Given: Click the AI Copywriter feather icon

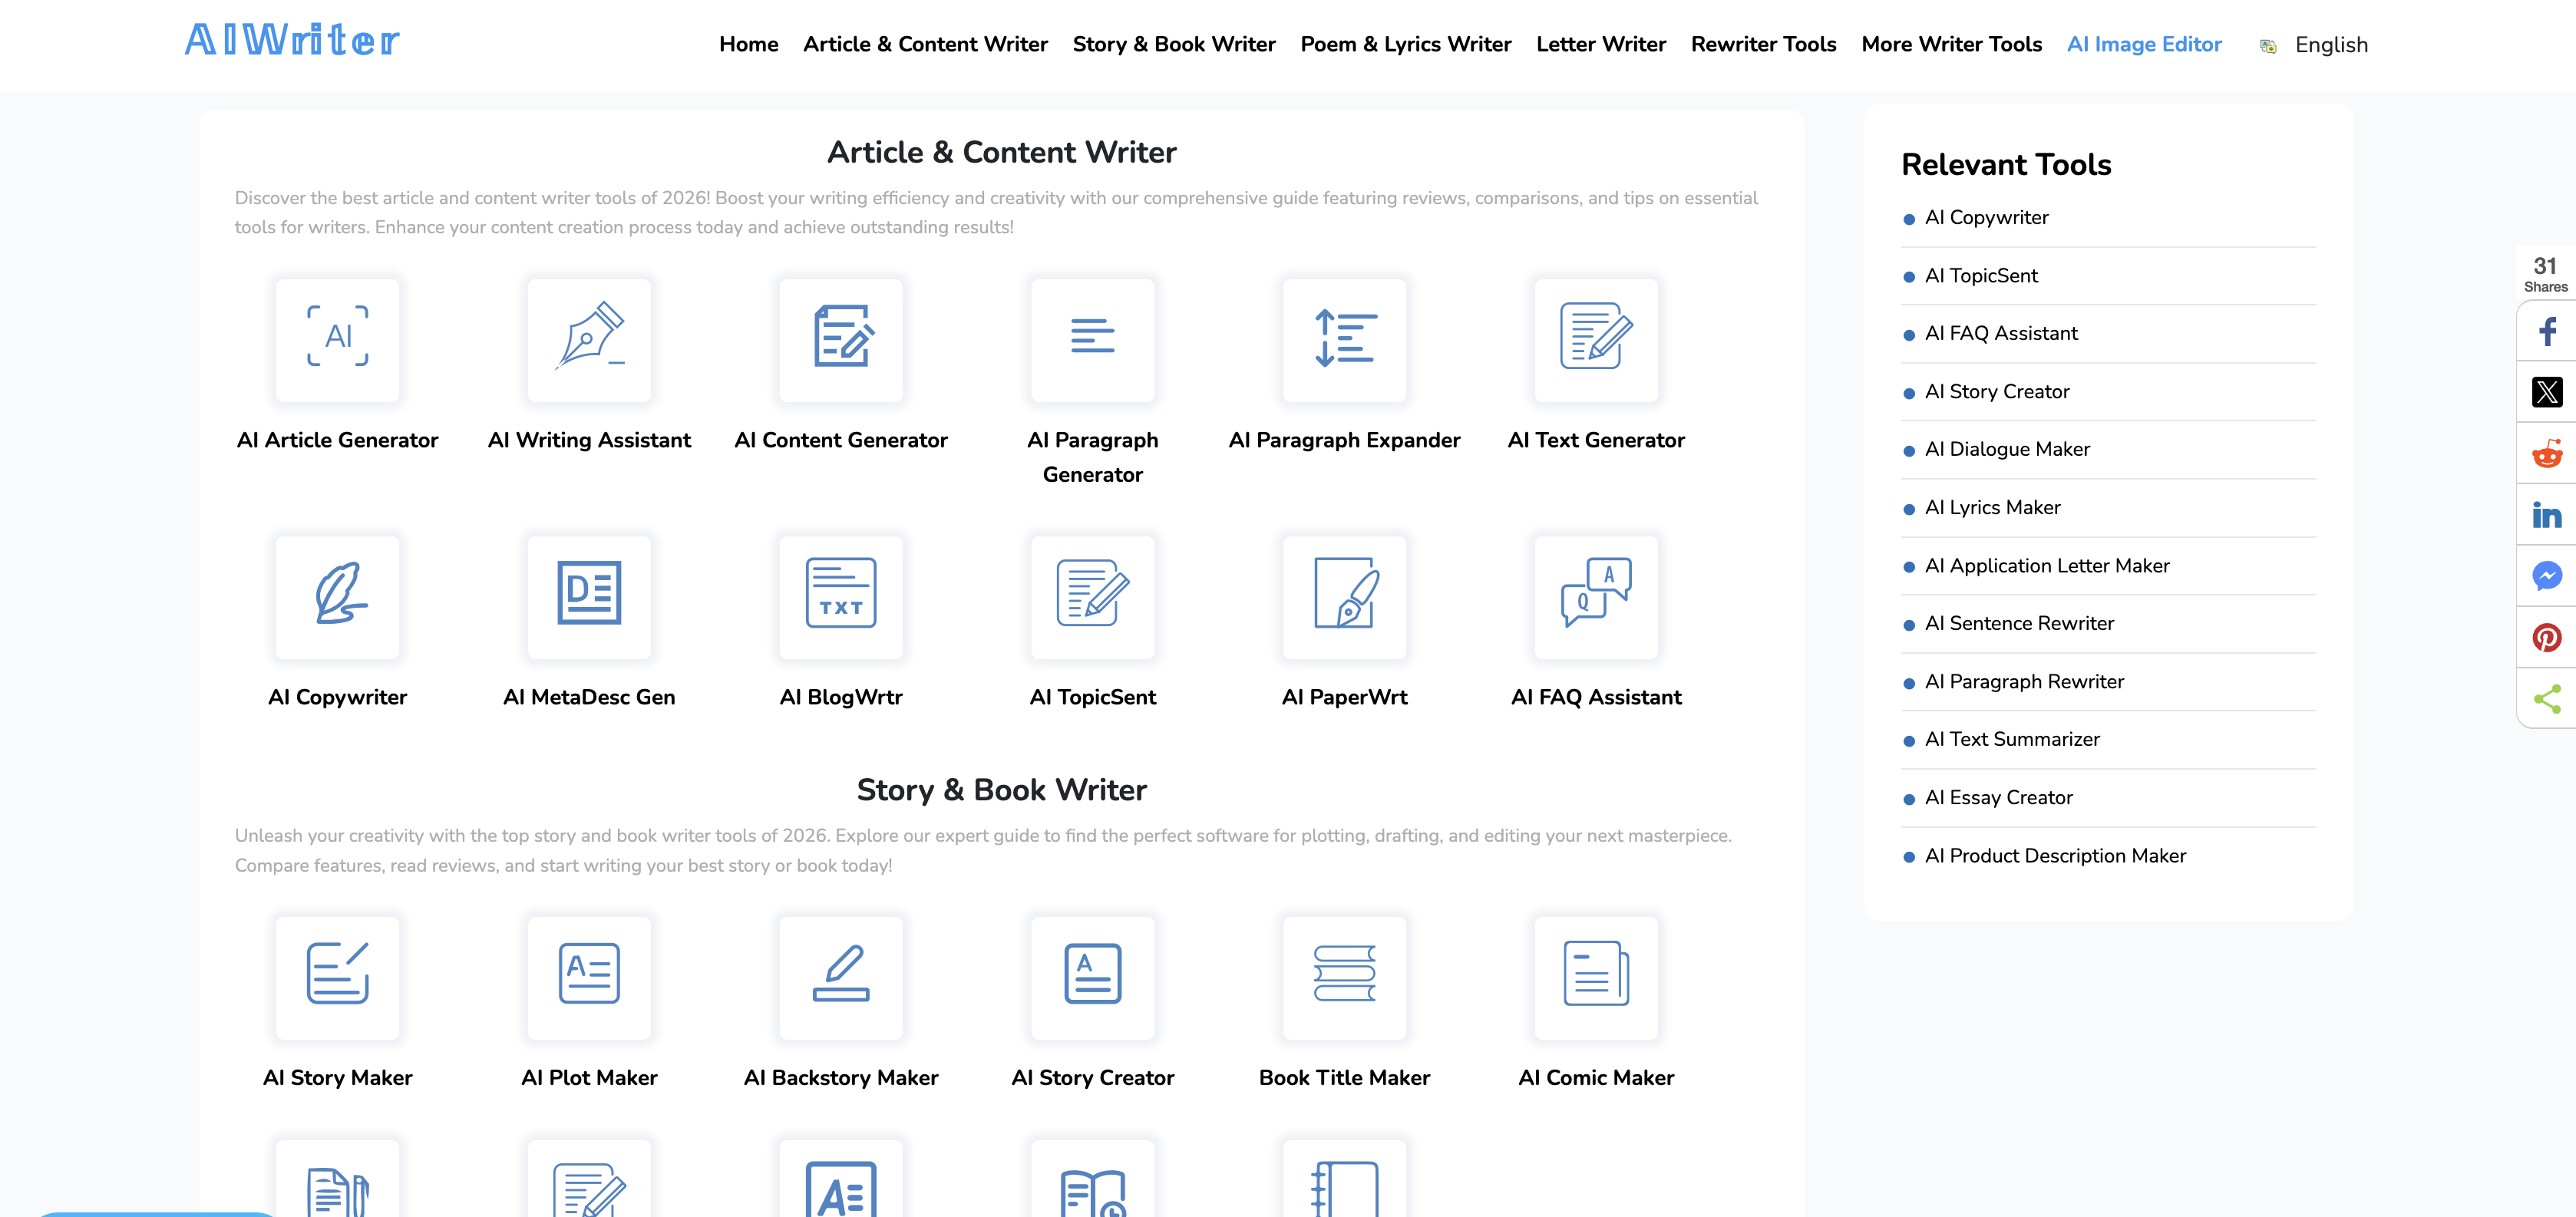Looking at the screenshot, I should pyautogui.click(x=338, y=597).
